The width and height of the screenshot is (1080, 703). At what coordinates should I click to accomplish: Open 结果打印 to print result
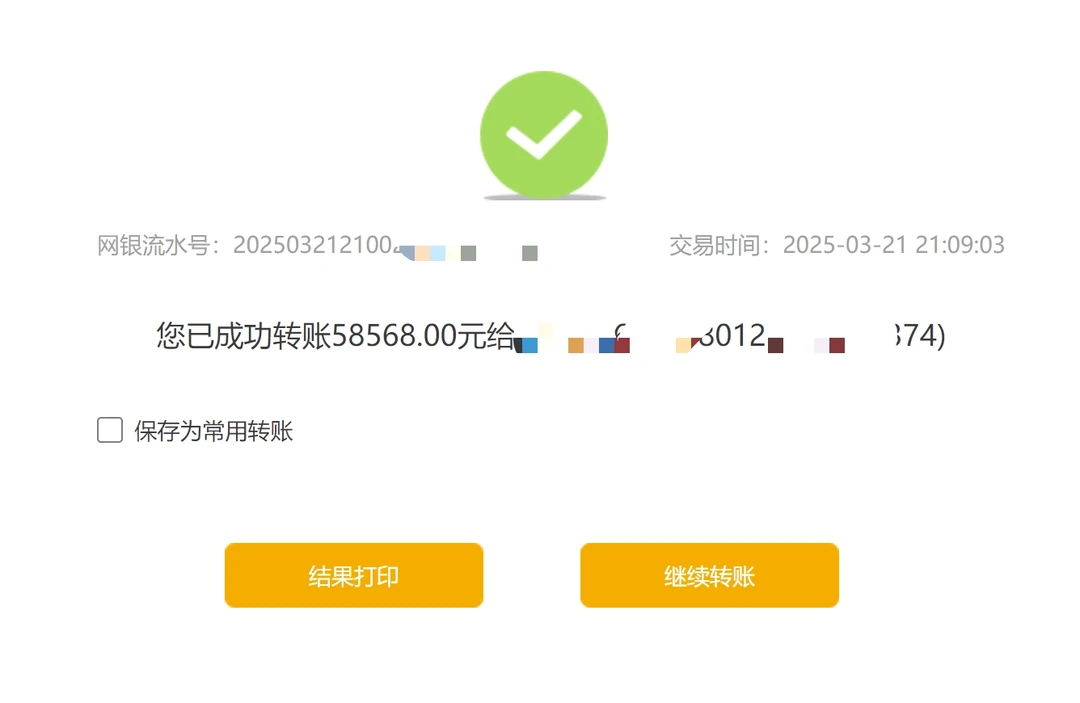[353, 575]
